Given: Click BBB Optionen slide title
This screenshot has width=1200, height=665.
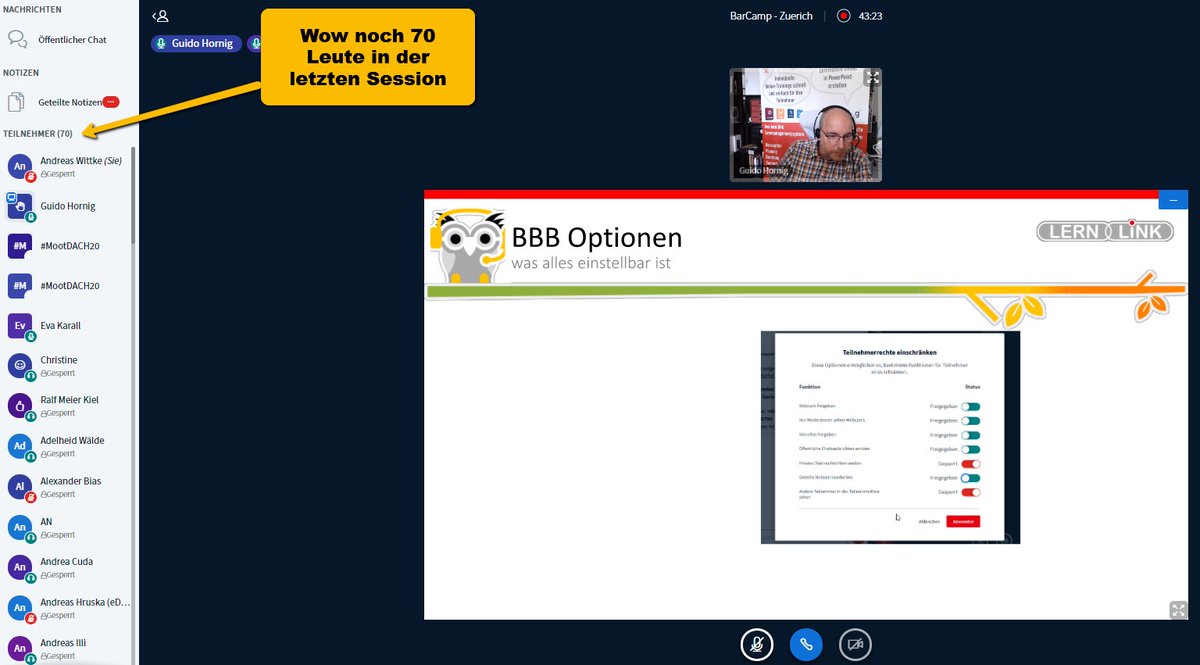Looking at the screenshot, I should (x=597, y=238).
